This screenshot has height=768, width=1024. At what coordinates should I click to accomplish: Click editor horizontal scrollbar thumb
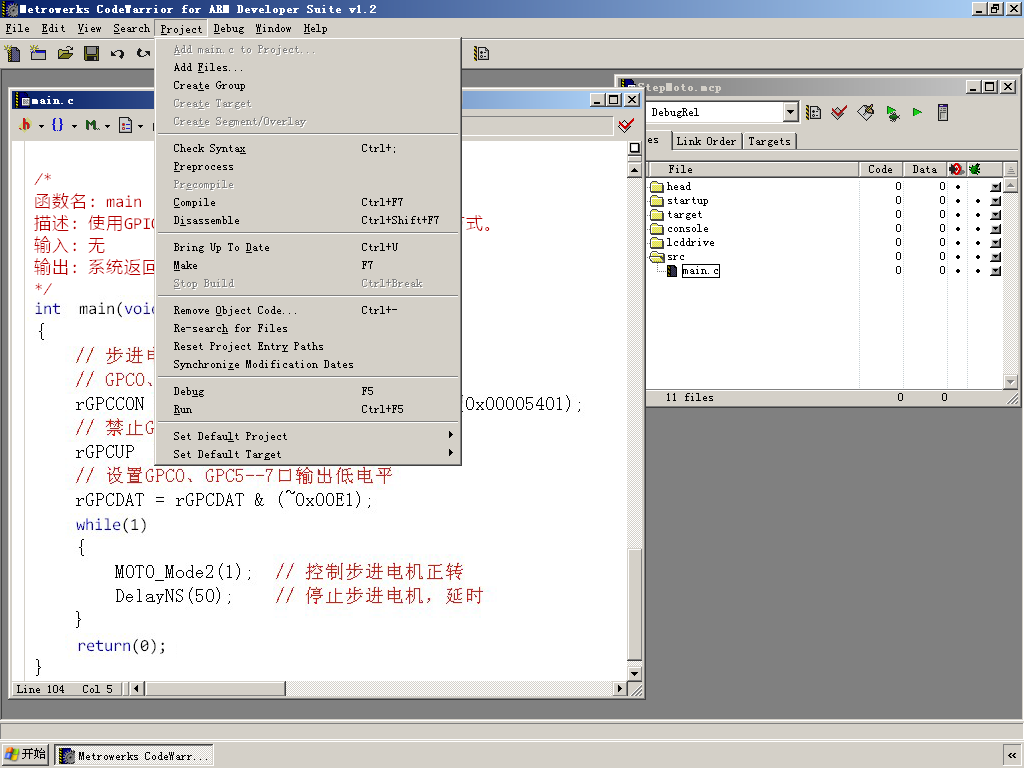[216, 688]
